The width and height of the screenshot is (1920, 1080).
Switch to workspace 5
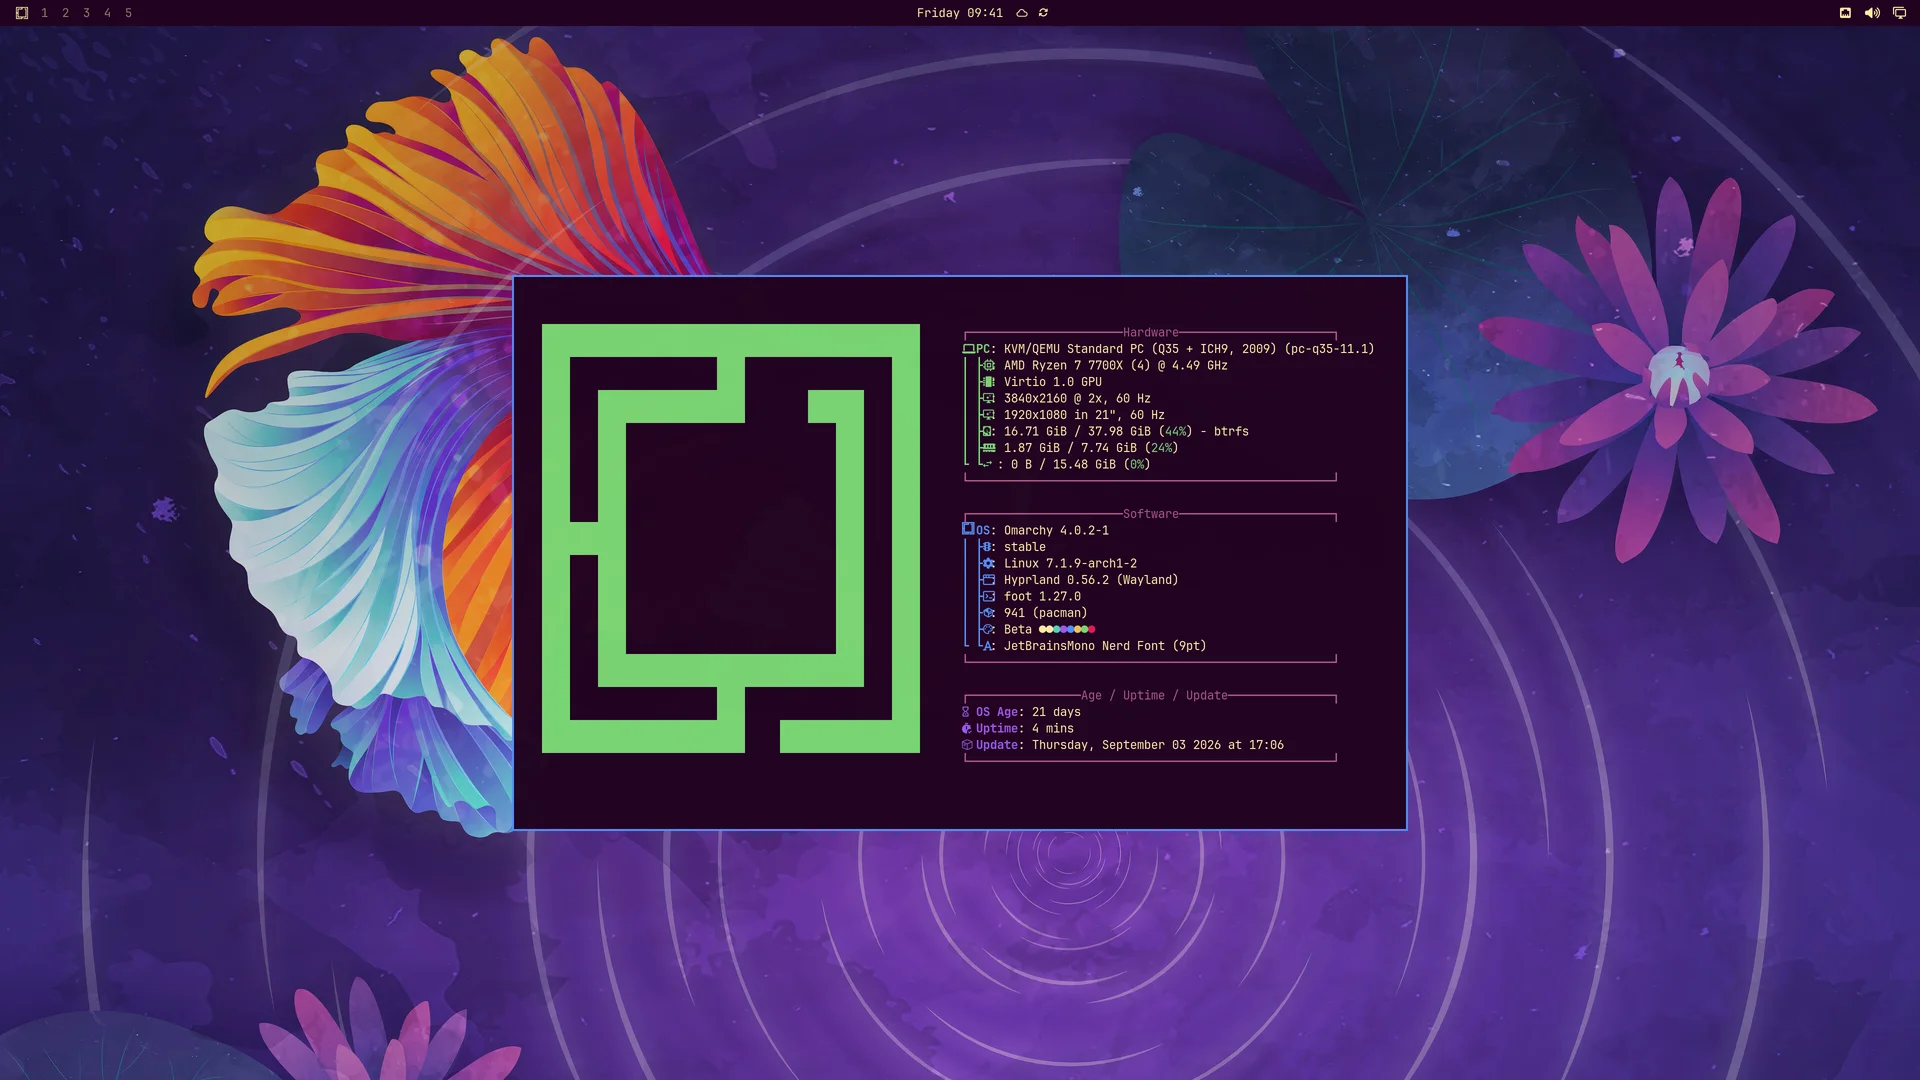click(128, 13)
